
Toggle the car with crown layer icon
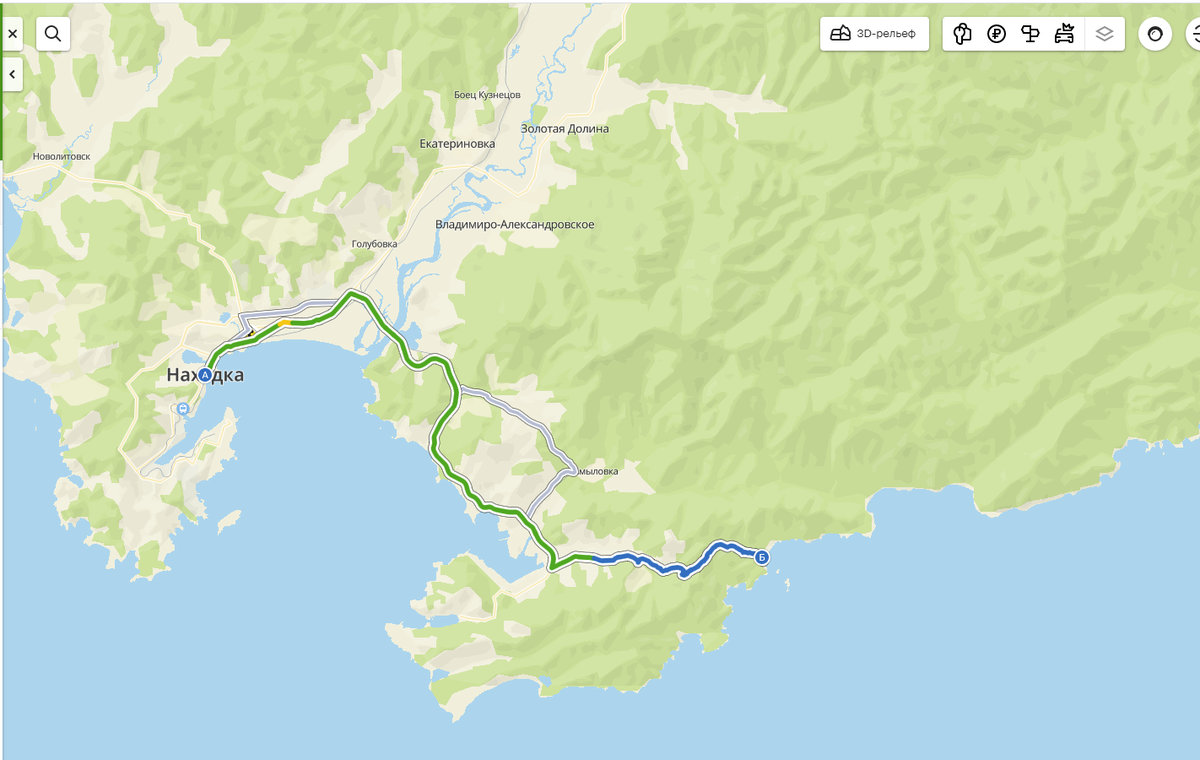point(1064,34)
